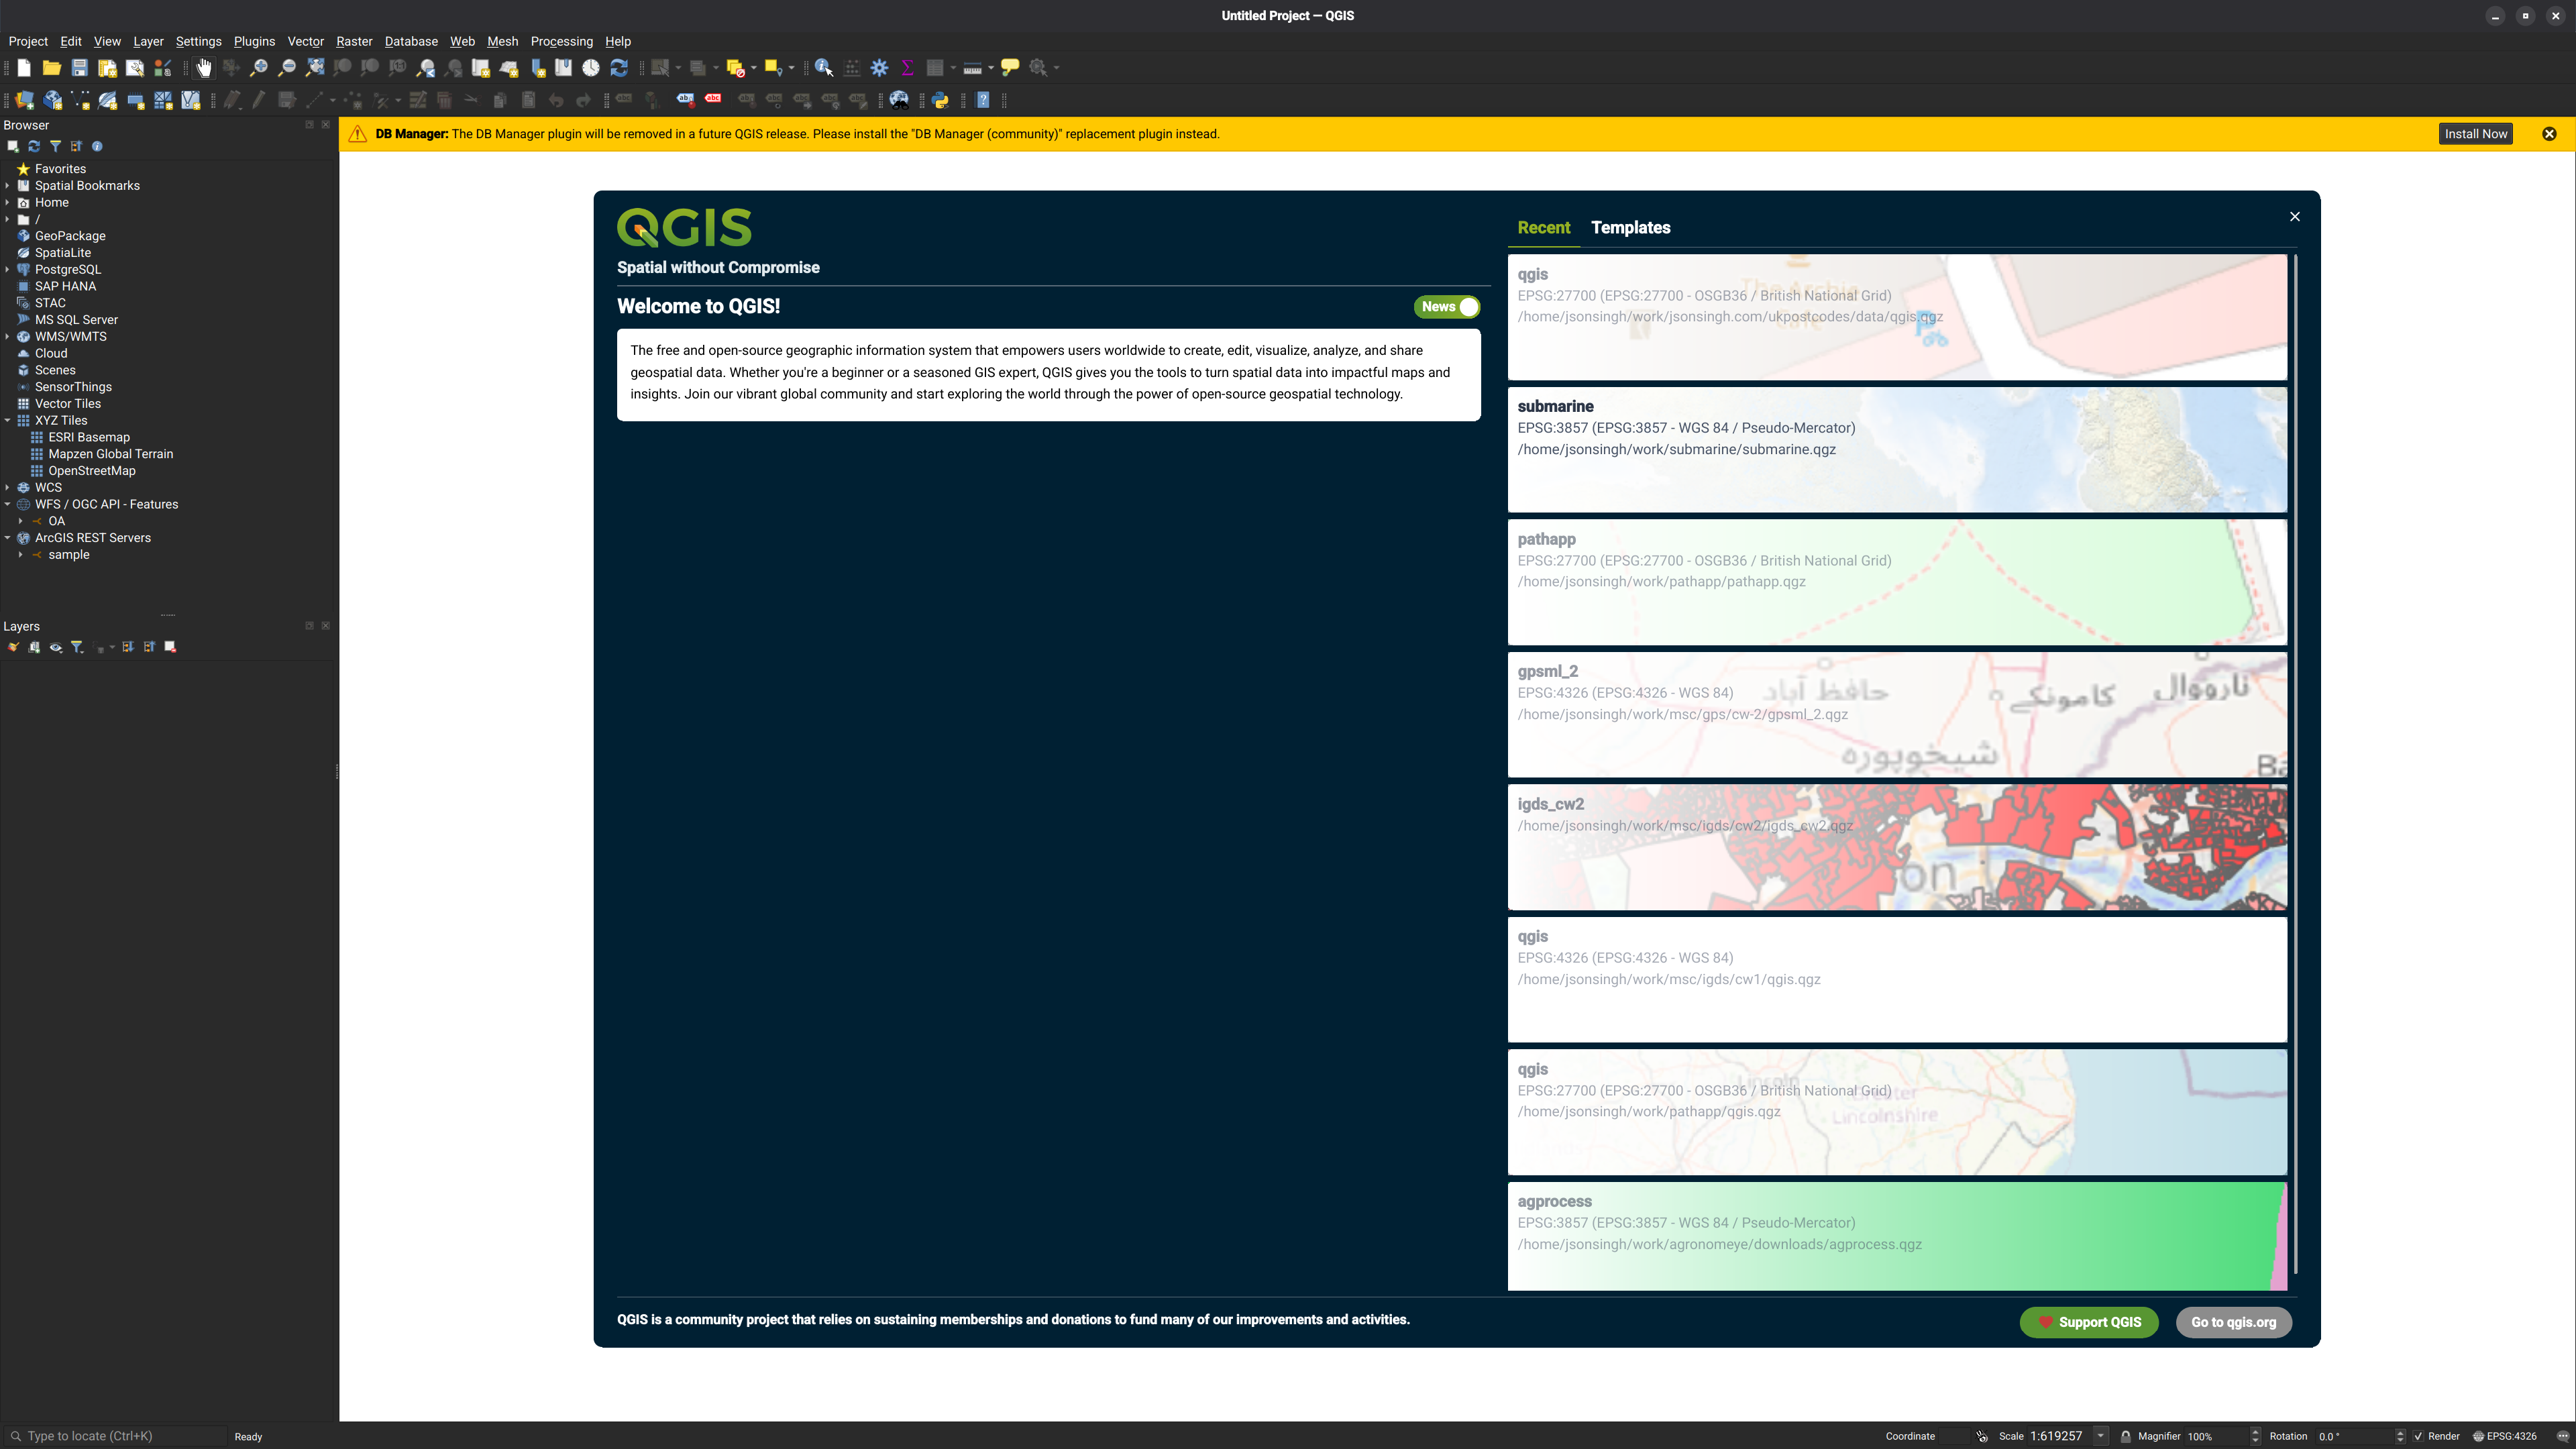Increase the Magnifier value with the up arrow
The height and width of the screenshot is (1449, 2576).
point(2255,1432)
